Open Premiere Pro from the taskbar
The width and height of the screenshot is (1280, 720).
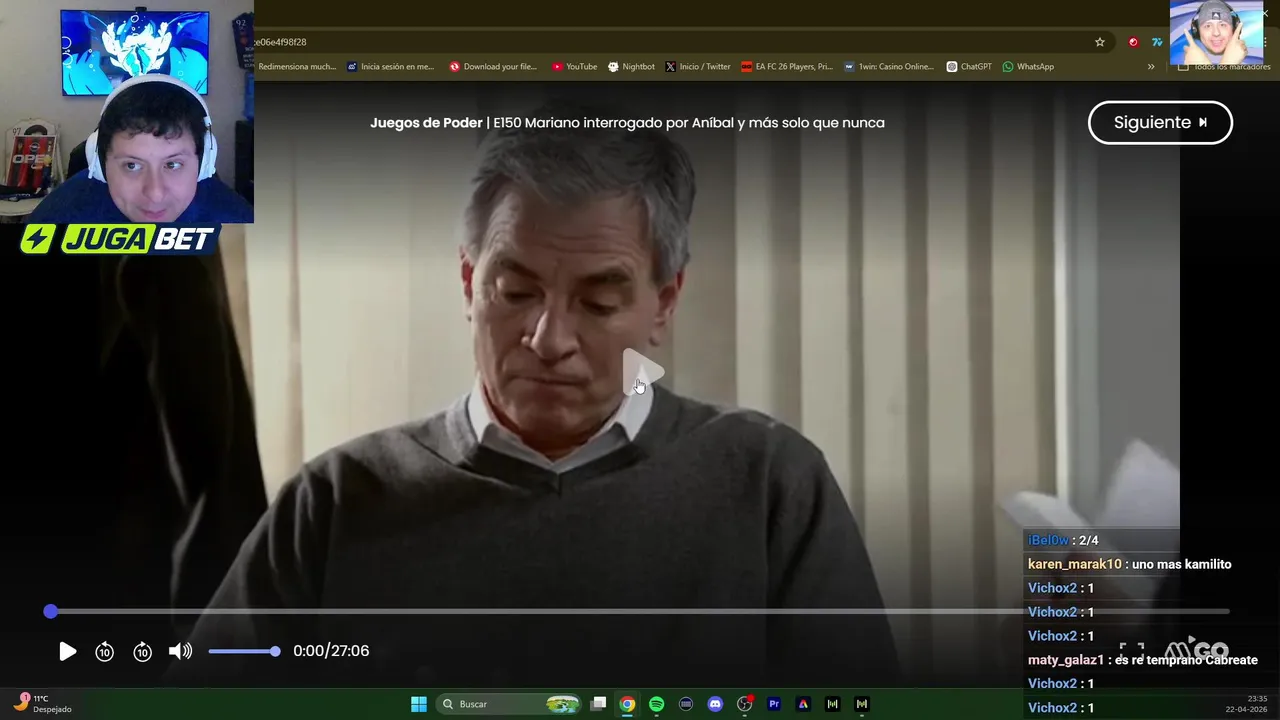[x=774, y=704]
